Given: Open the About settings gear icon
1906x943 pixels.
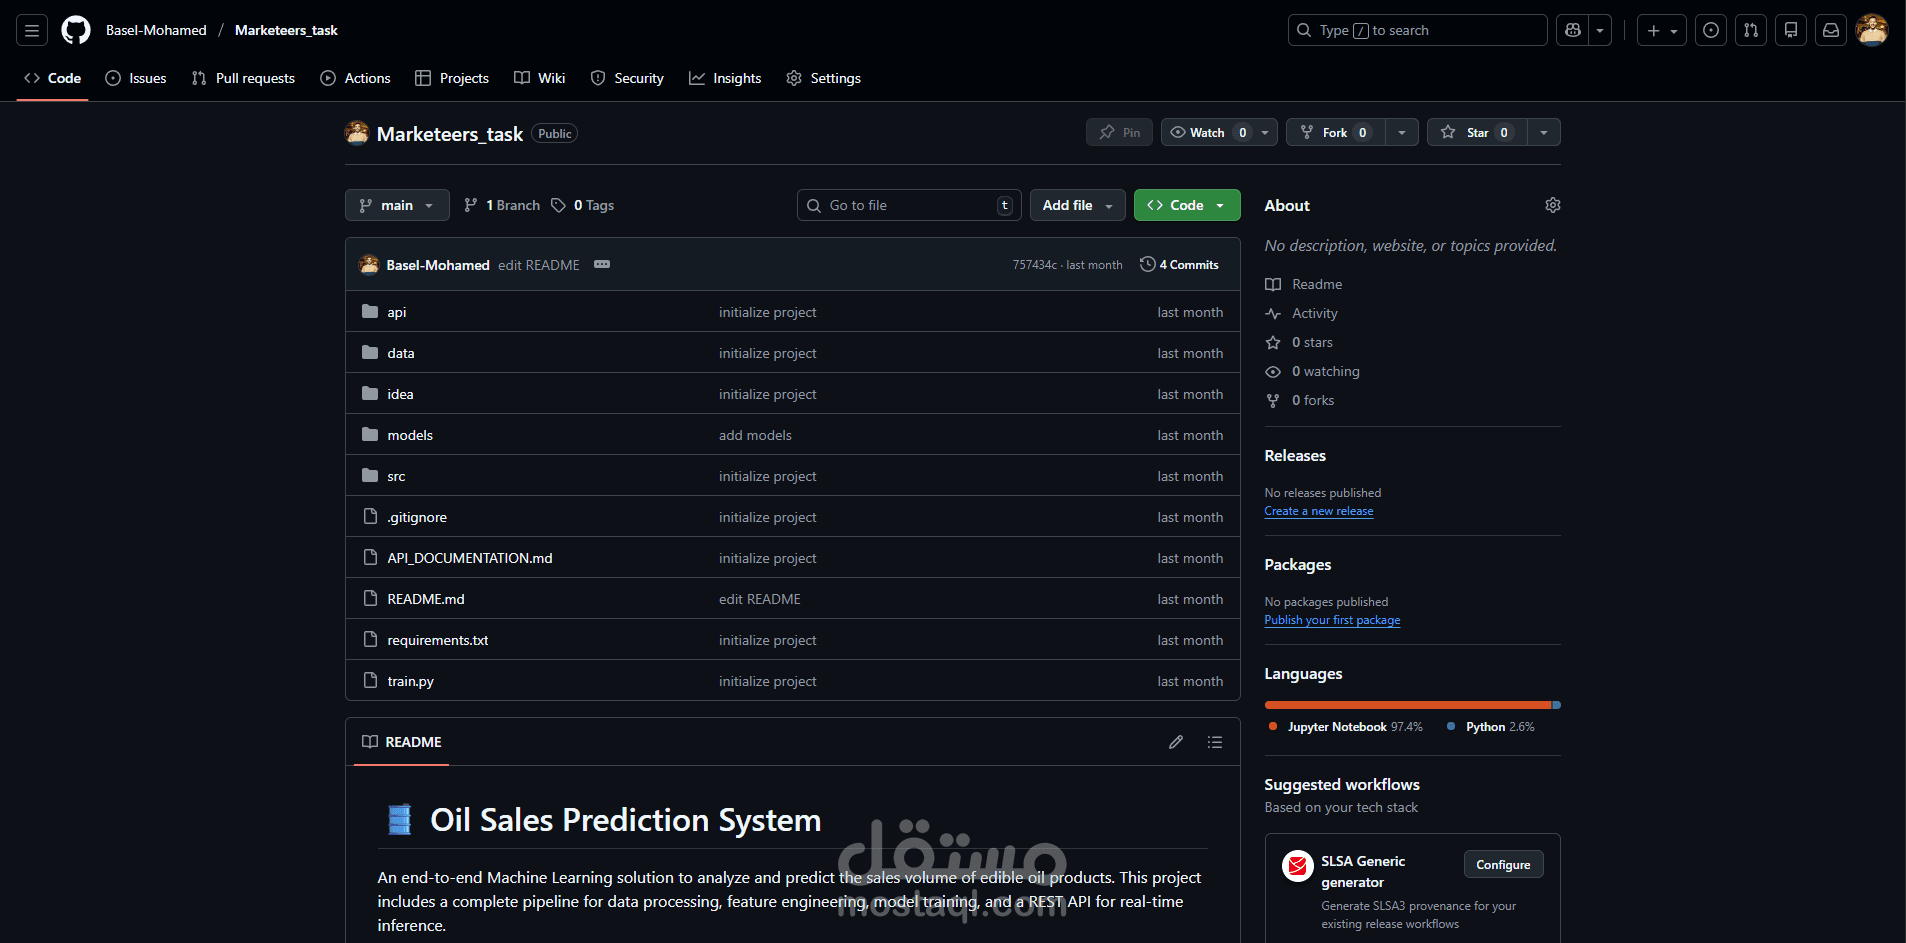Looking at the screenshot, I should pos(1552,204).
